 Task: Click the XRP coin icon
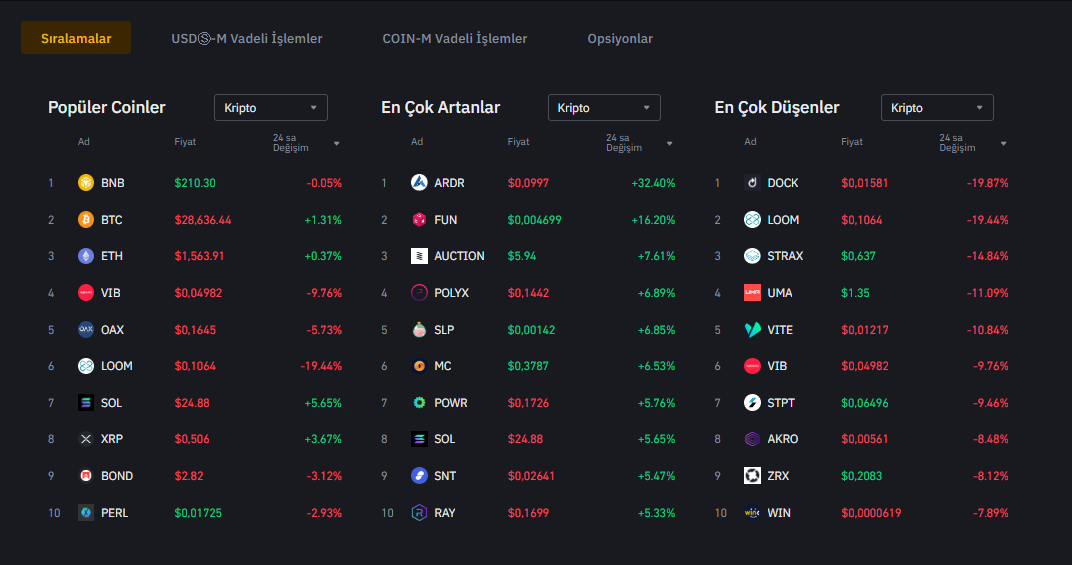click(86, 439)
